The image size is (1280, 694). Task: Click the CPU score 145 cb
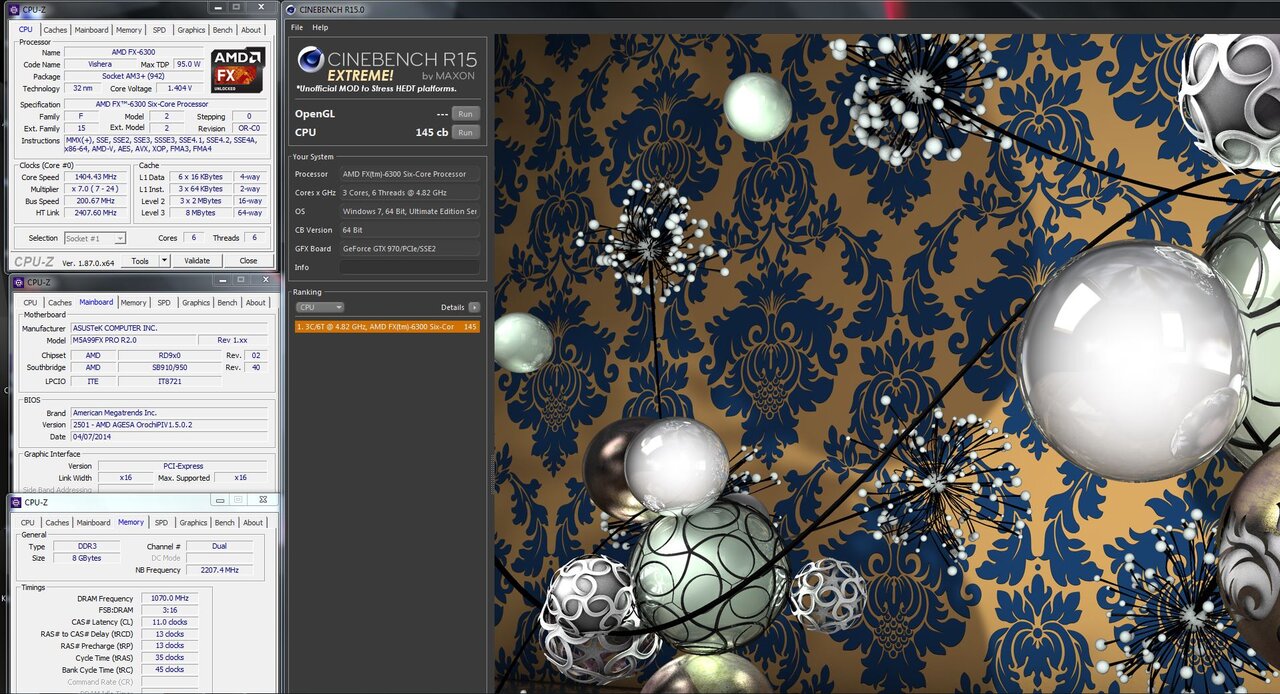click(432, 132)
